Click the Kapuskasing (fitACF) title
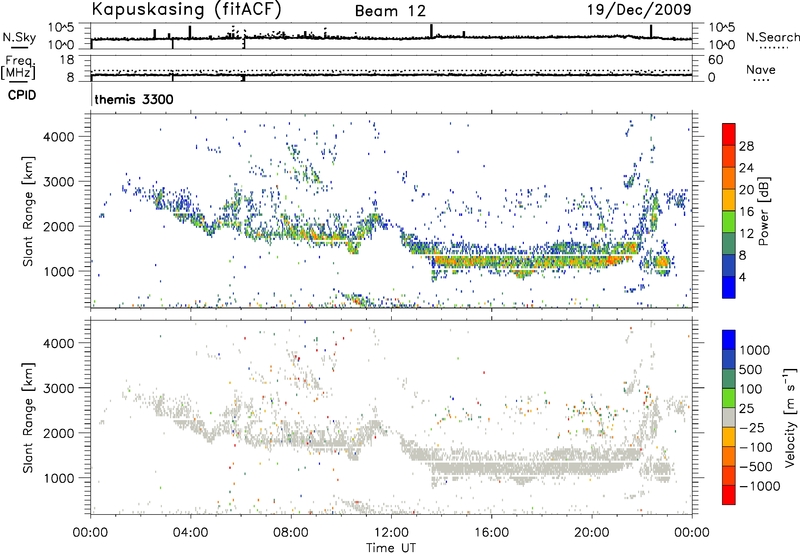 point(186,10)
